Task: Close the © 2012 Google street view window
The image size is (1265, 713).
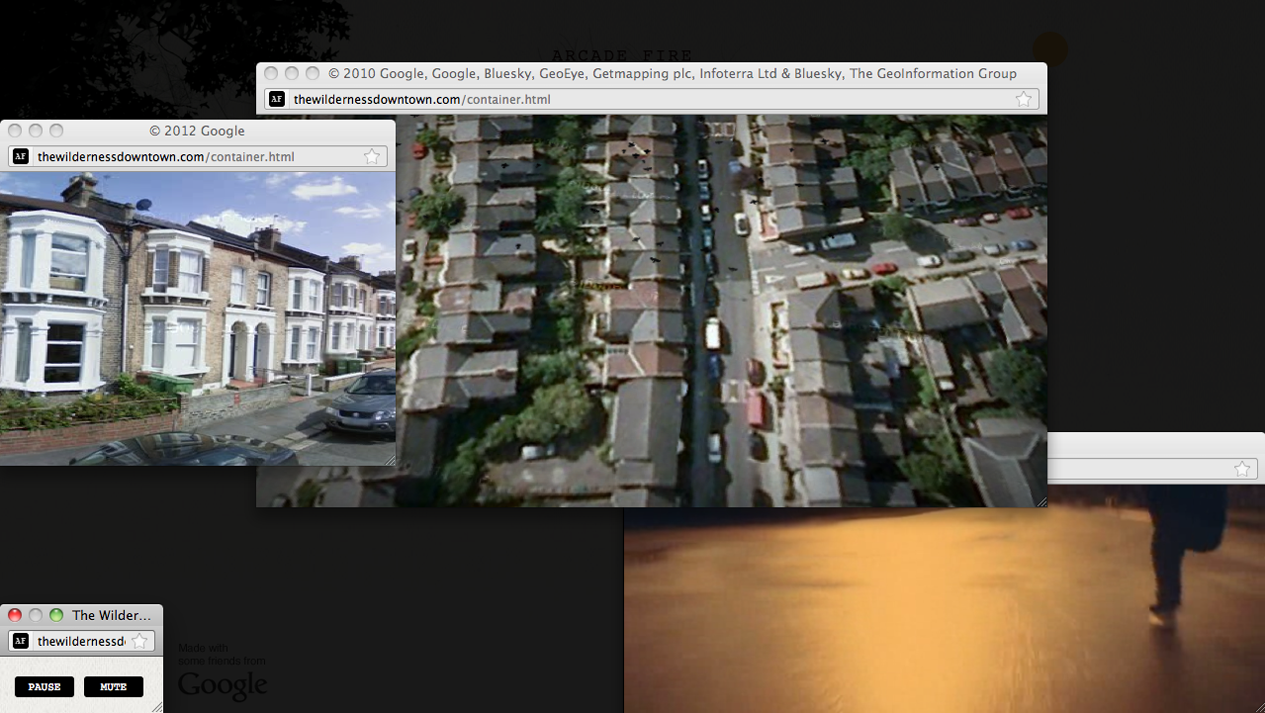Action: (x=15, y=131)
